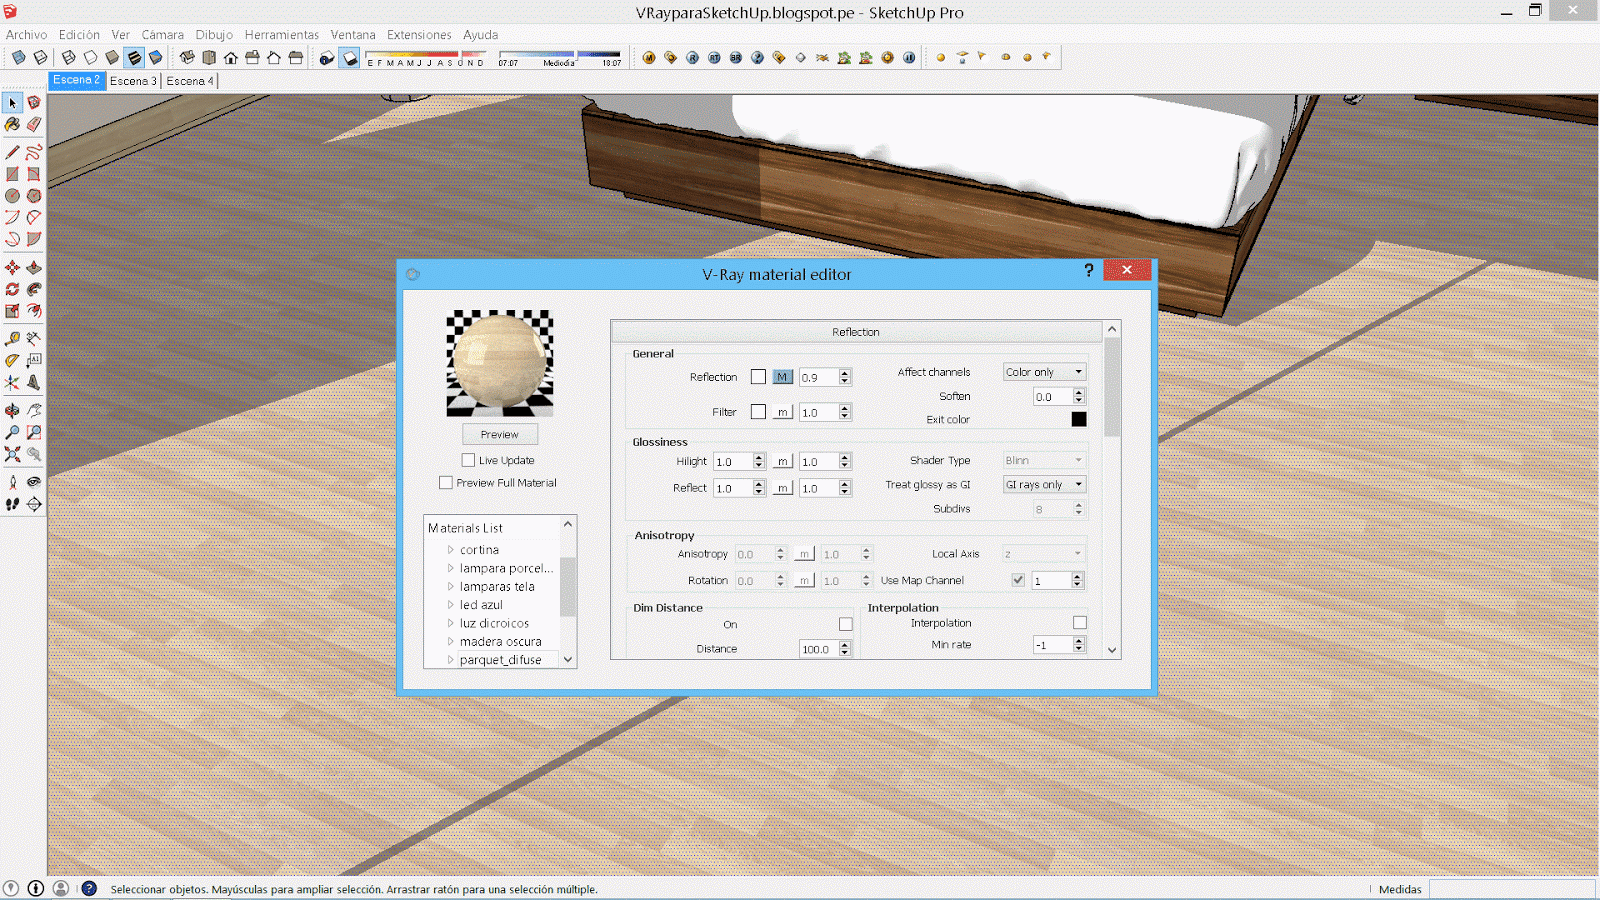The height and width of the screenshot is (900, 1600).
Task: Open the Extensiones menu
Action: coord(419,34)
